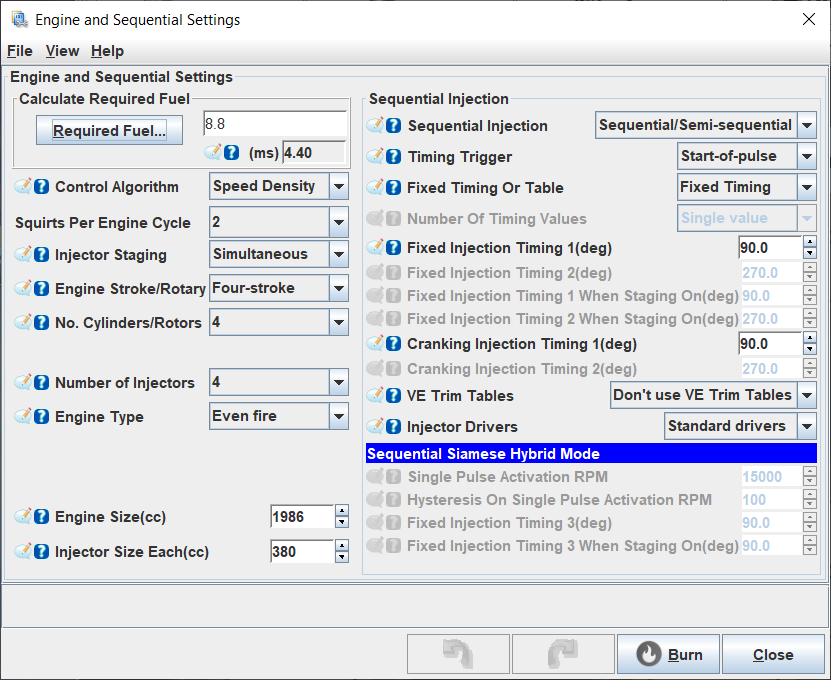Click the pencil icon beside Sequential Injection
Screen dimensions: 831x680
[x=376, y=126]
